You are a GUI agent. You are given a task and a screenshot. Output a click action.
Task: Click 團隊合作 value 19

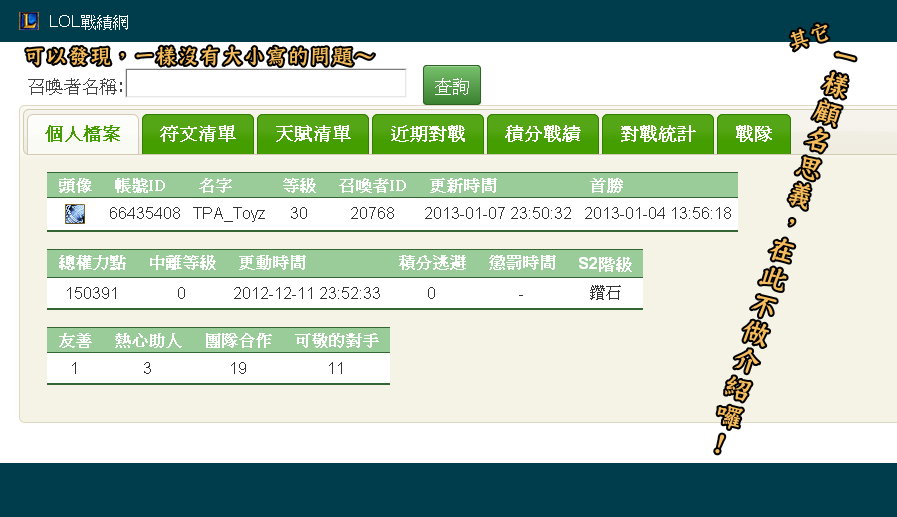(238, 368)
